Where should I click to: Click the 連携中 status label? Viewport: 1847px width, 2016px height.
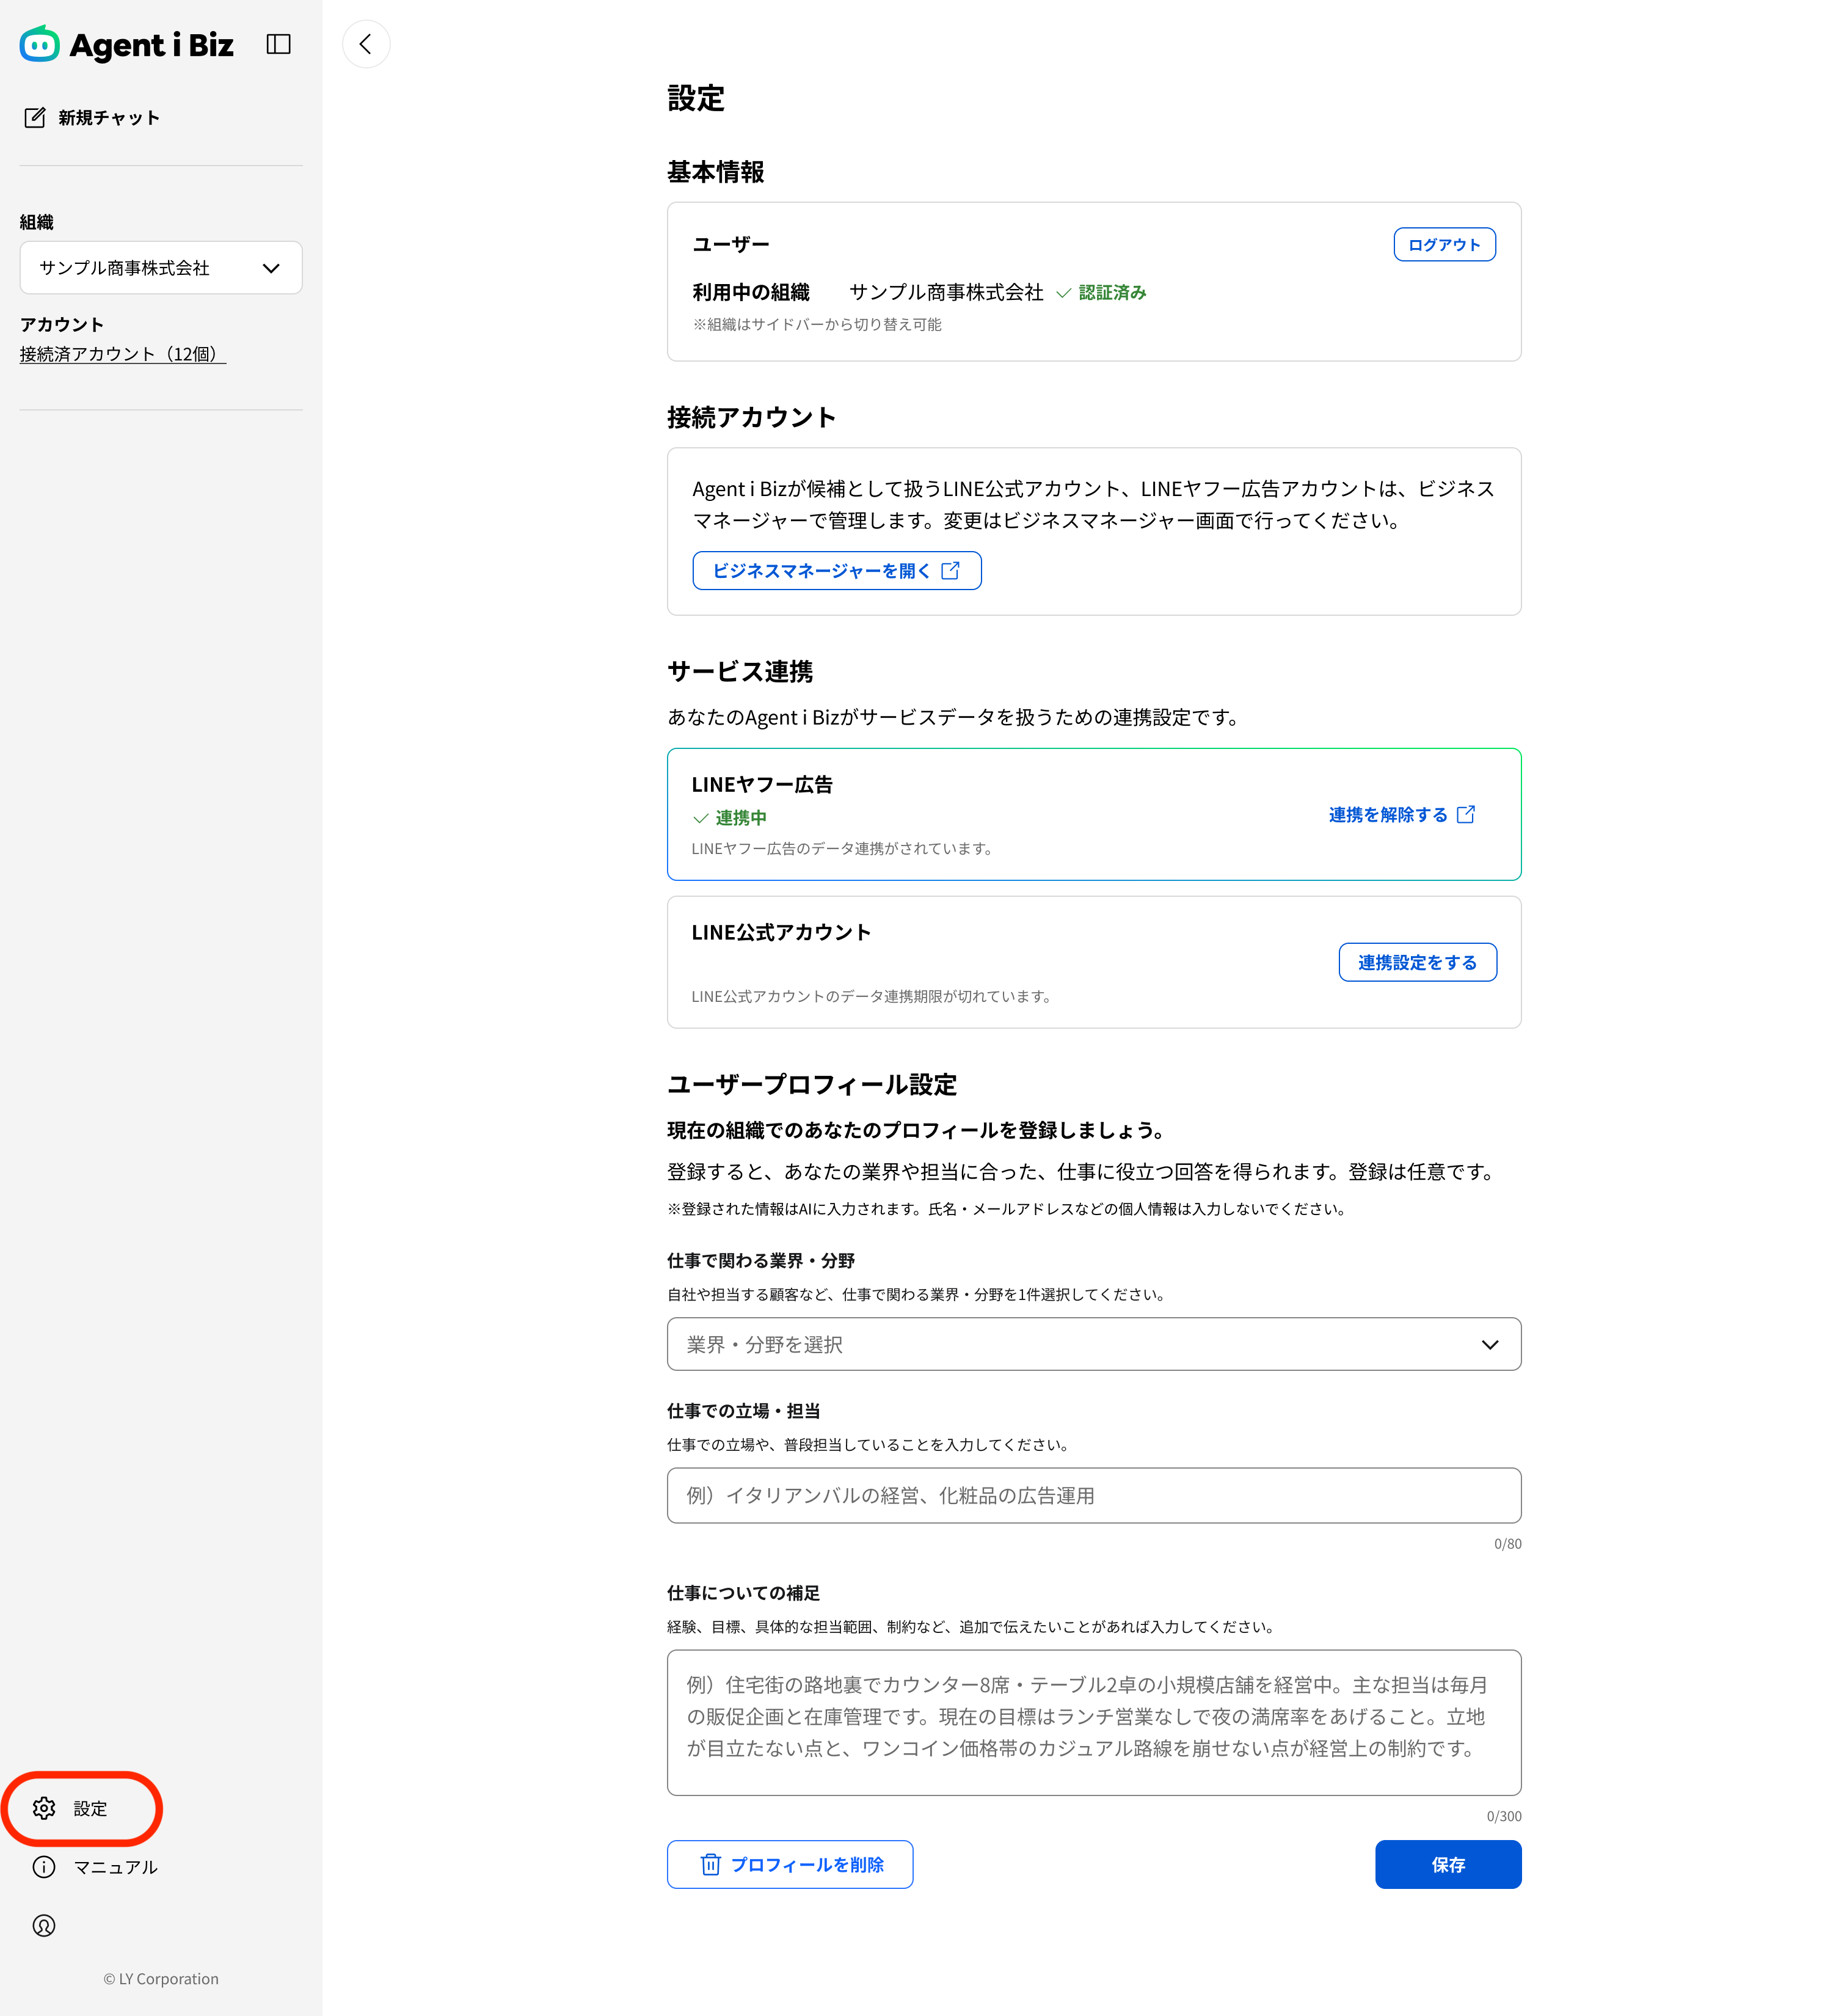coord(741,818)
